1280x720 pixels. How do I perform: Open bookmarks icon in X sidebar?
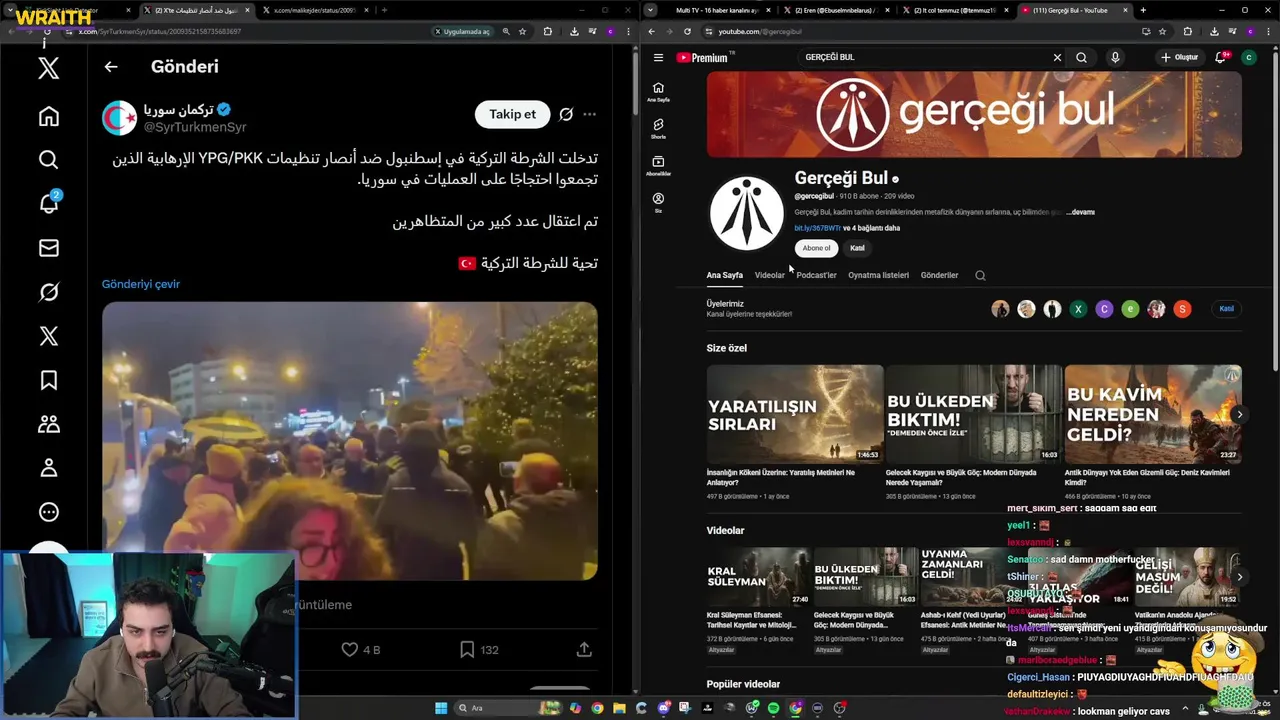(48, 380)
